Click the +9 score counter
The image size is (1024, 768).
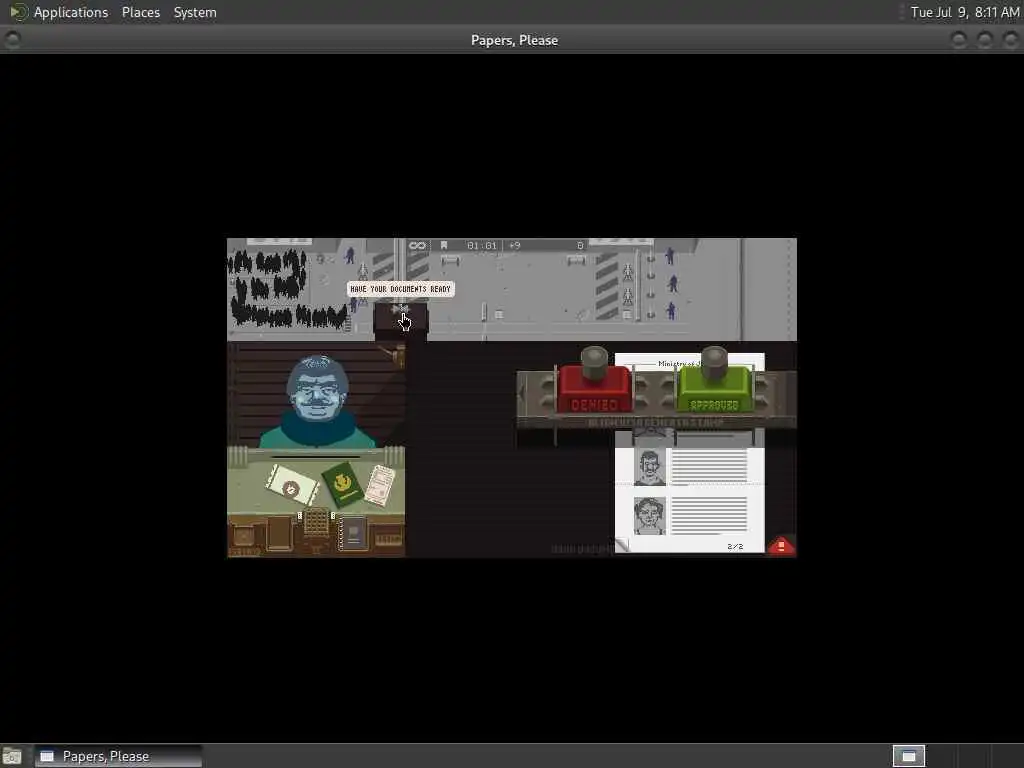[x=515, y=246]
